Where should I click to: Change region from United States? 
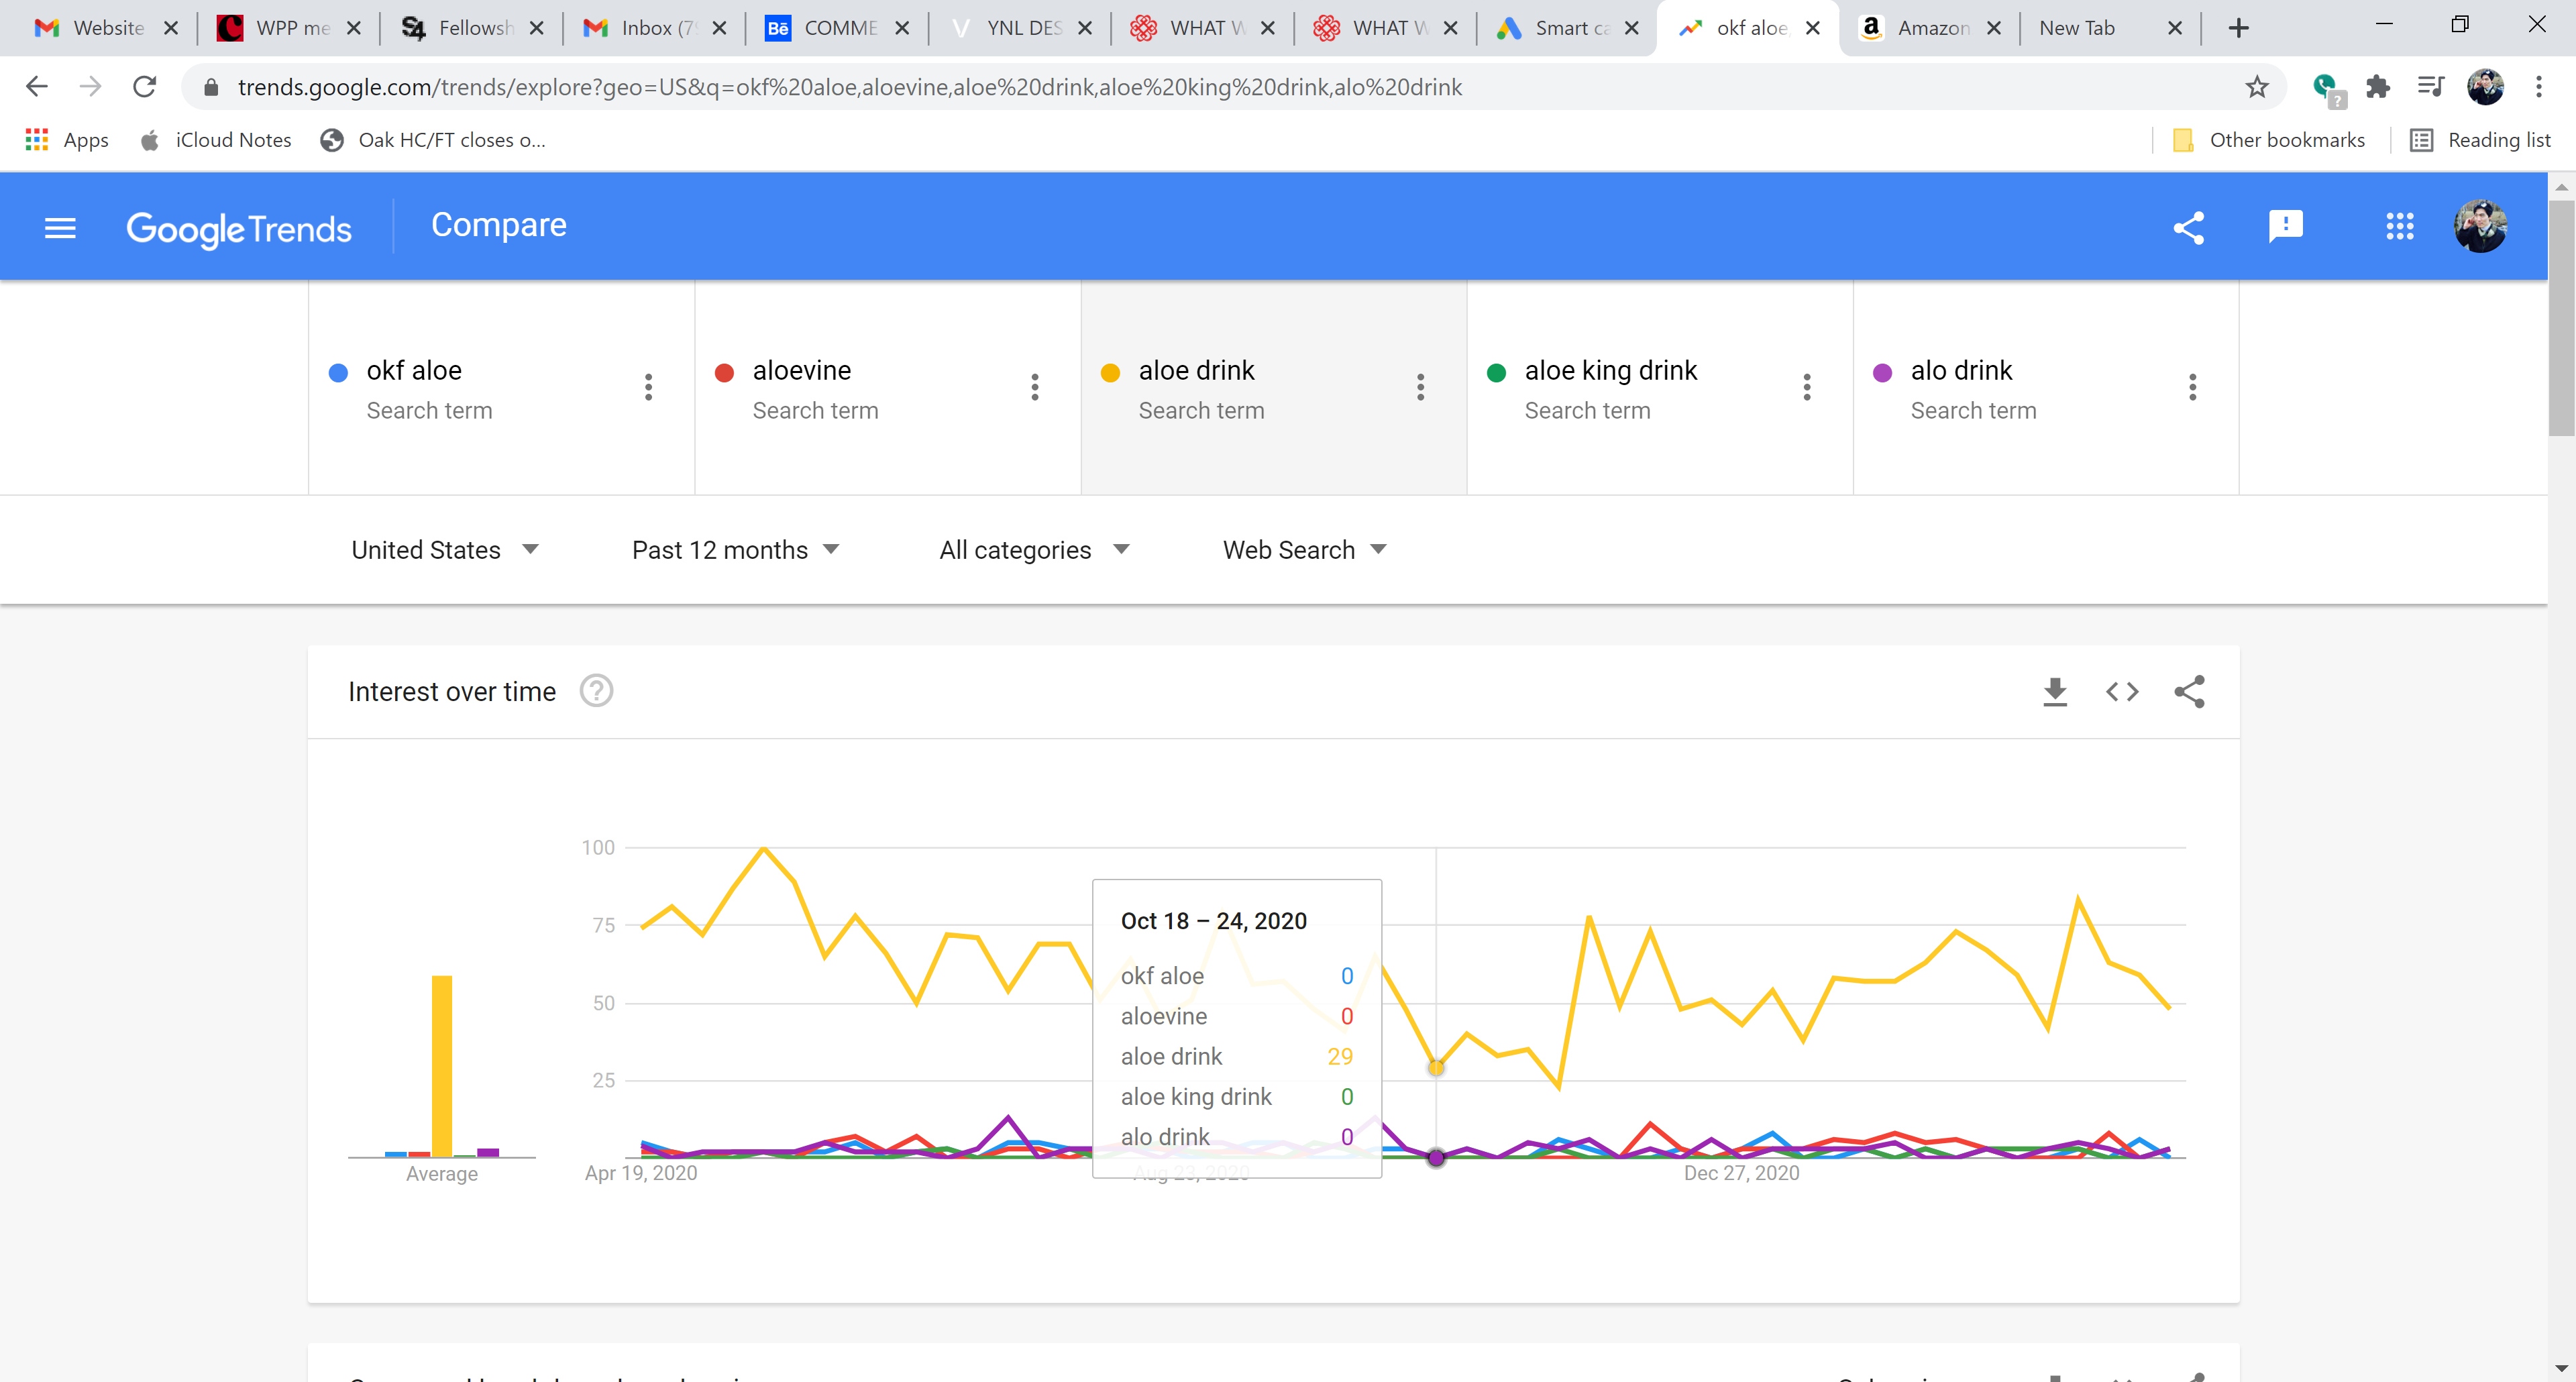click(445, 550)
